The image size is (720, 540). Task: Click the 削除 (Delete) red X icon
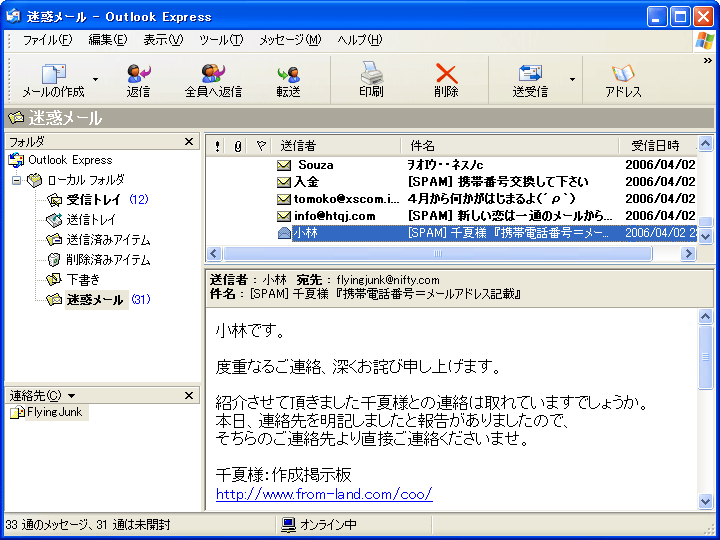[446, 73]
